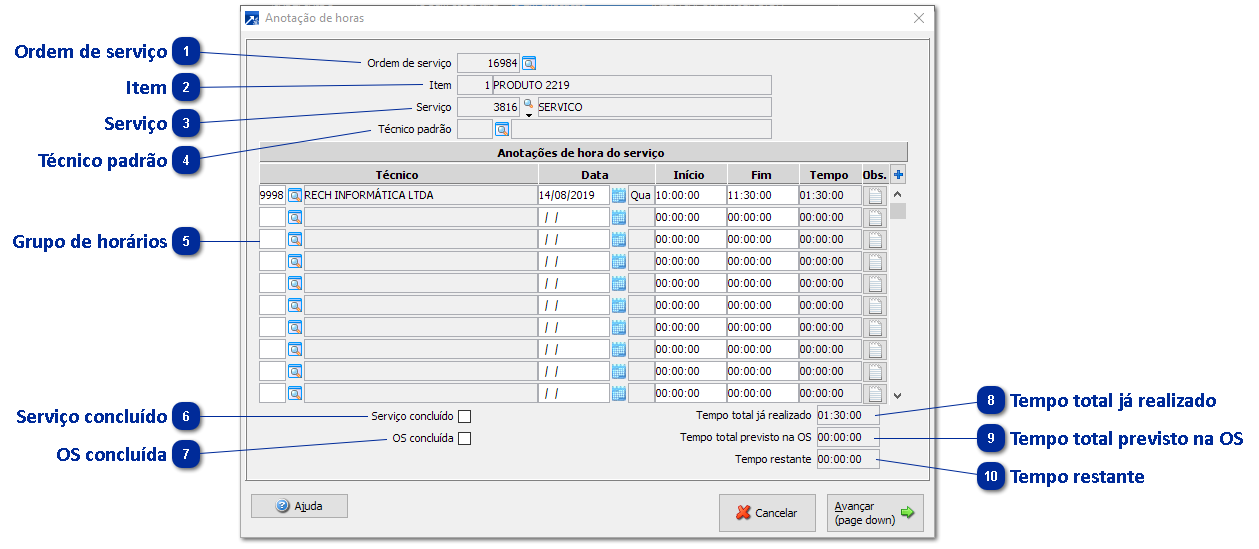This screenshot has width=1259, height=549.
Task: Click the search icon beside Ordem de serviço
Action: (x=529, y=63)
